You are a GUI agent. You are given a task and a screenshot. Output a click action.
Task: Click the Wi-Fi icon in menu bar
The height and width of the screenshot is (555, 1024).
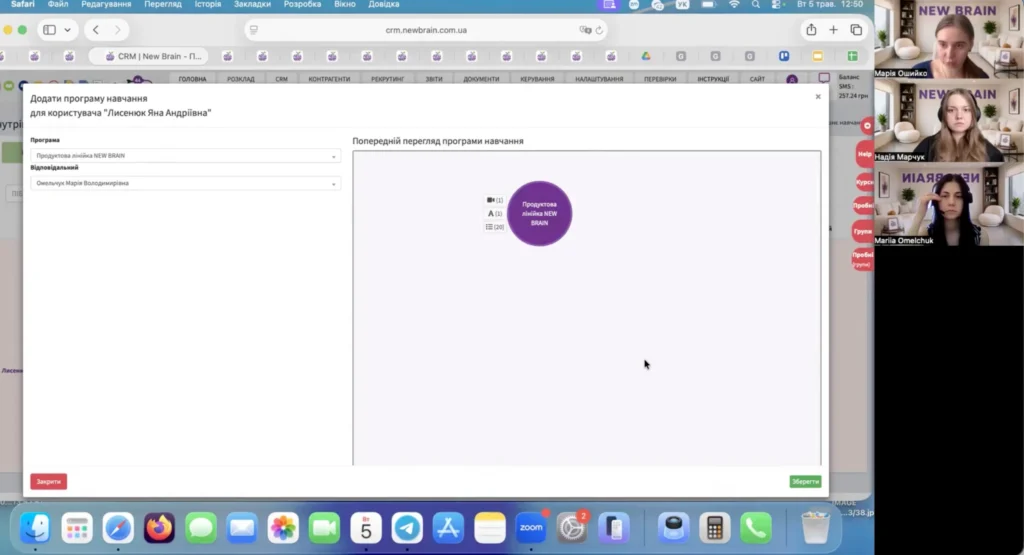coord(735,5)
